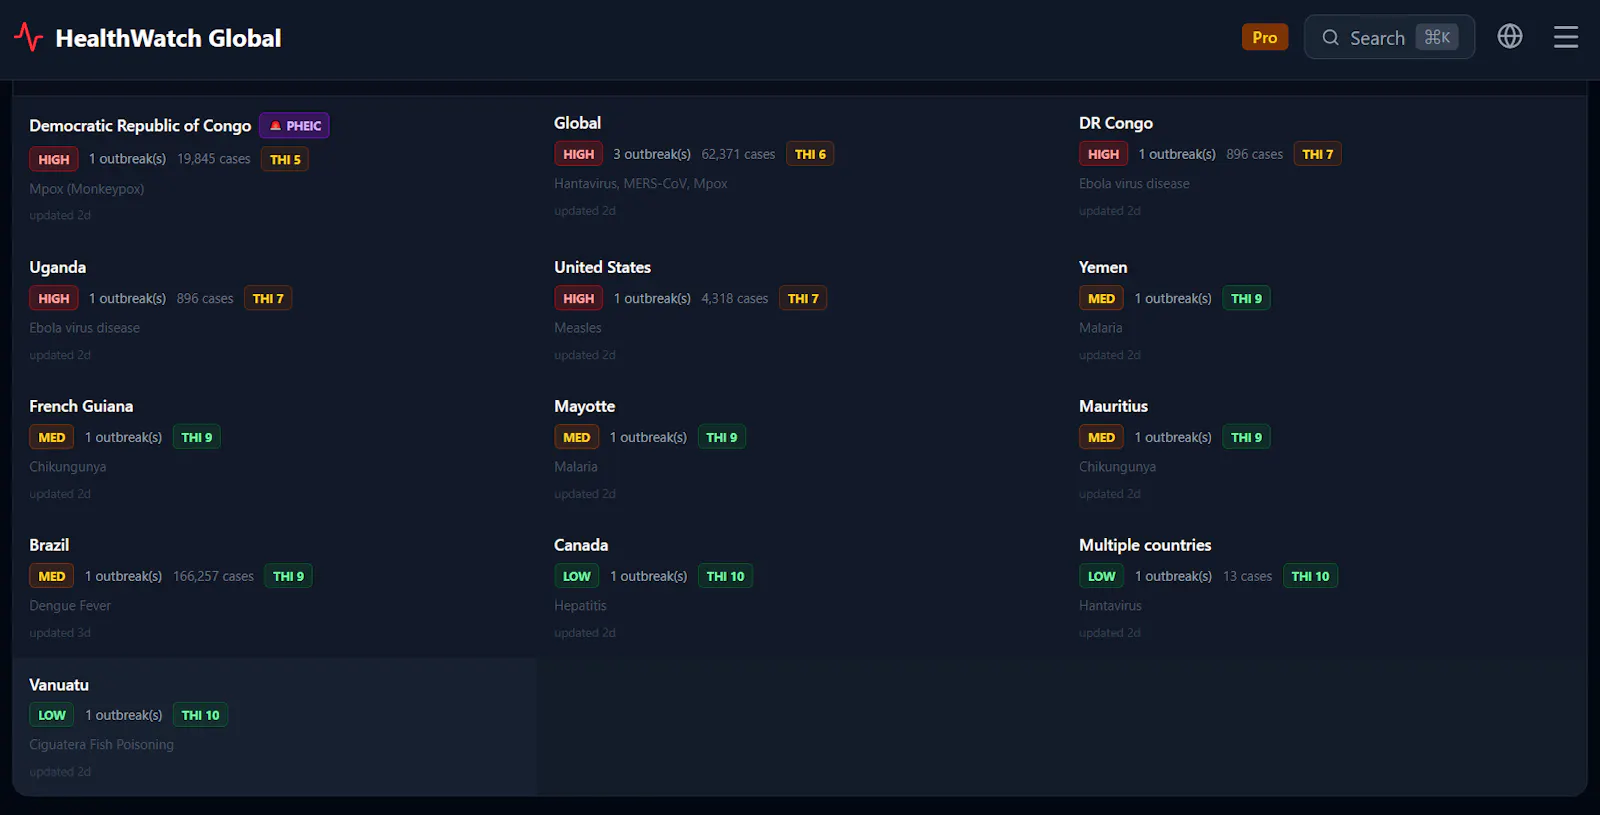Select the DR Congo card title

1116,123
